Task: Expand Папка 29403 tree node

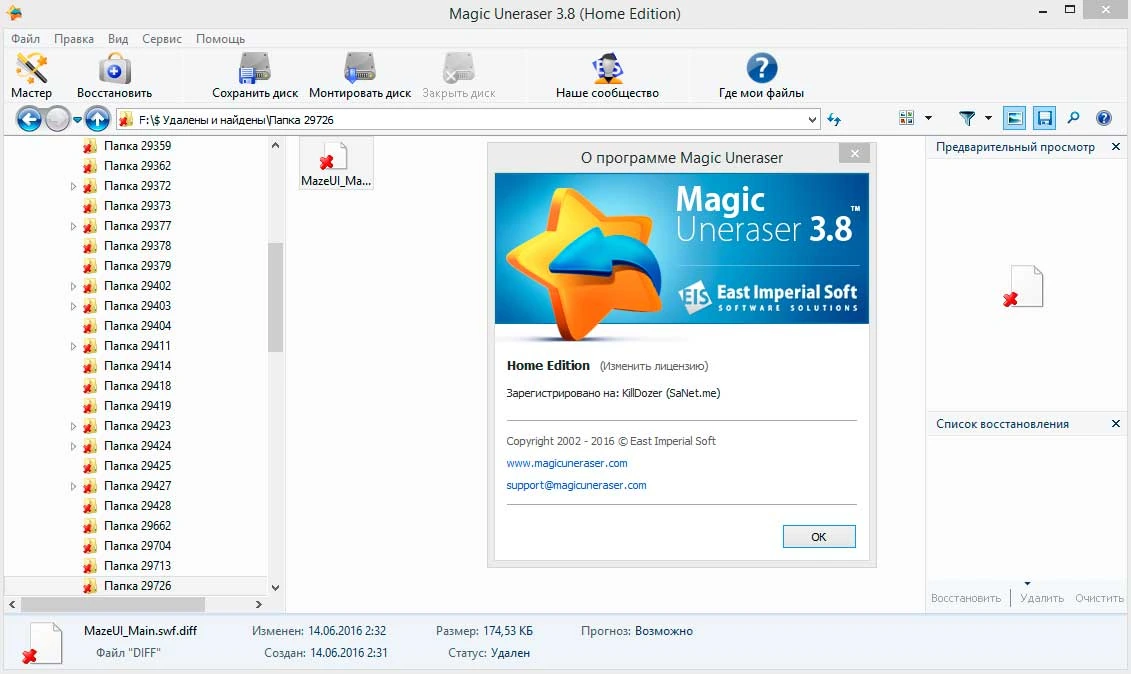Action: (x=73, y=306)
